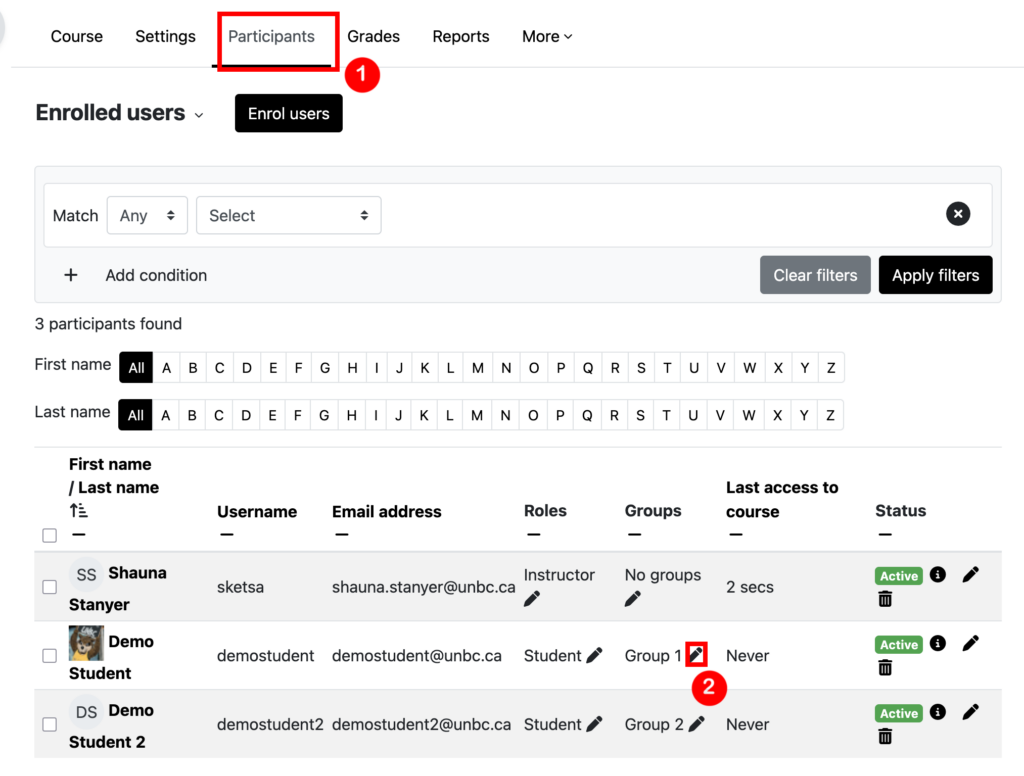Click trash icon for Demo Student 2
The height and width of the screenshot is (776, 1024).
(x=885, y=736)
